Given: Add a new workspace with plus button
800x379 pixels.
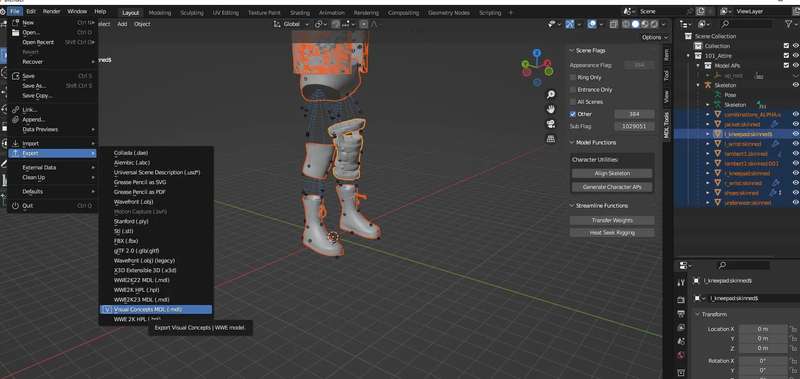Looking at the screenshot, I should click(x=510, y=13).
